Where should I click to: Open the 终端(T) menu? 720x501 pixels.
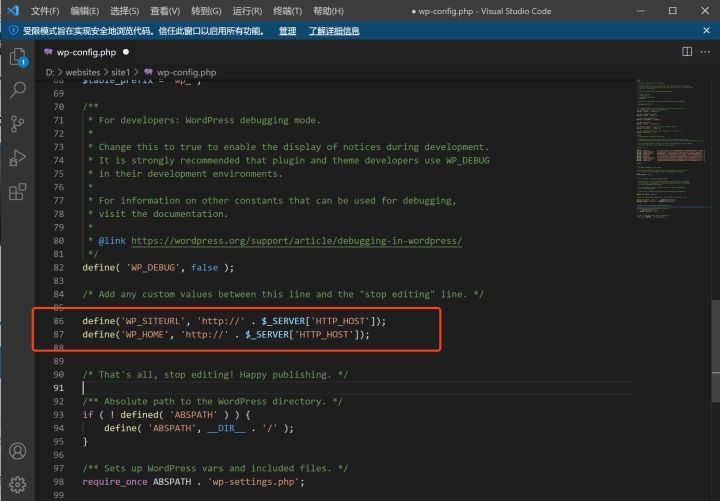[x=289, y=11]
